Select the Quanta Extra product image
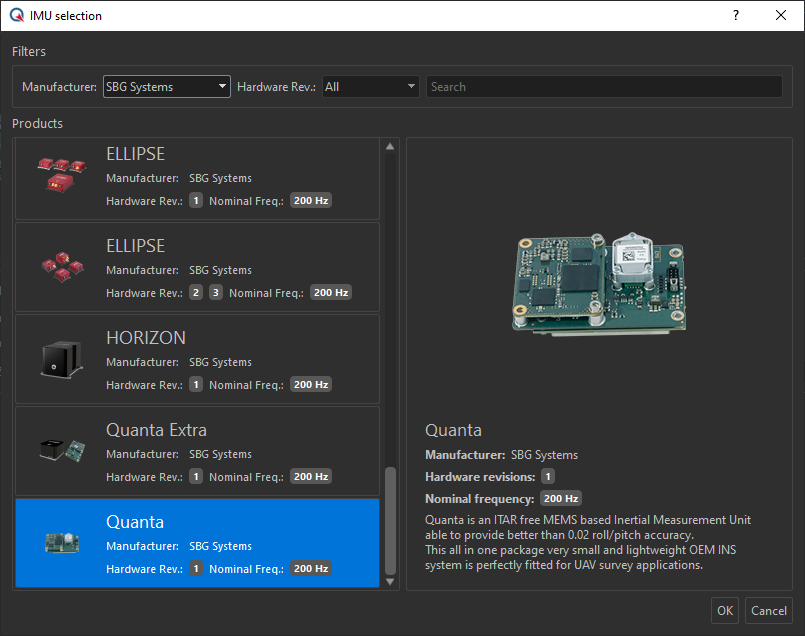The width and height of the screenshot is (805, 636). click(x=61, y=451)
